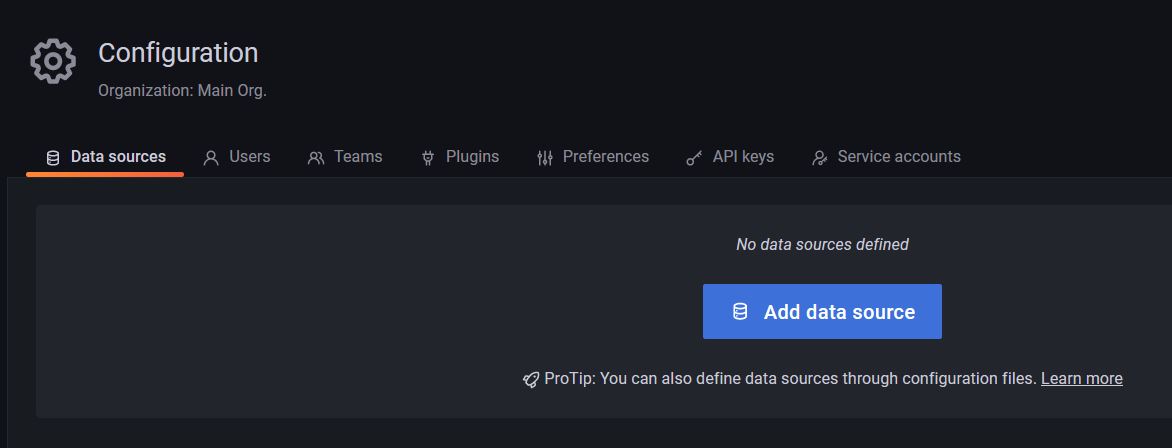Screen dimensions: 1172x448
Task: Click the key icon beside API keys
Action: tap(694, 158)
